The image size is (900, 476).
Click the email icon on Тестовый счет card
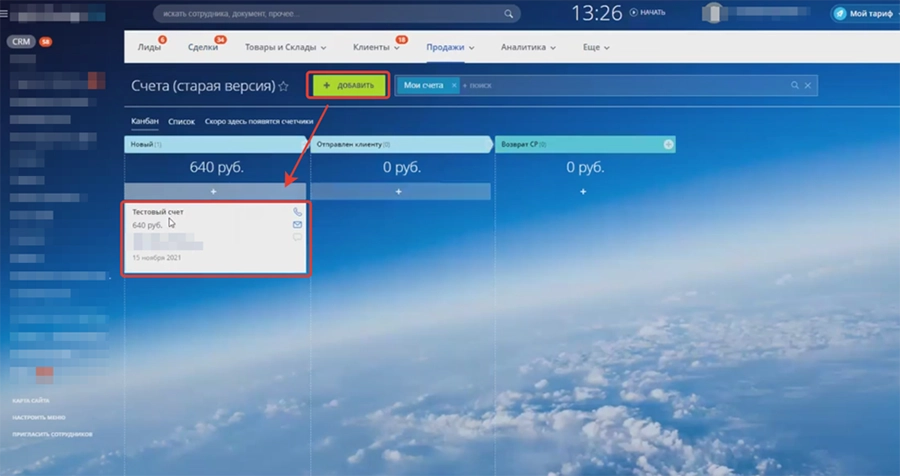[x=297, y=225]
